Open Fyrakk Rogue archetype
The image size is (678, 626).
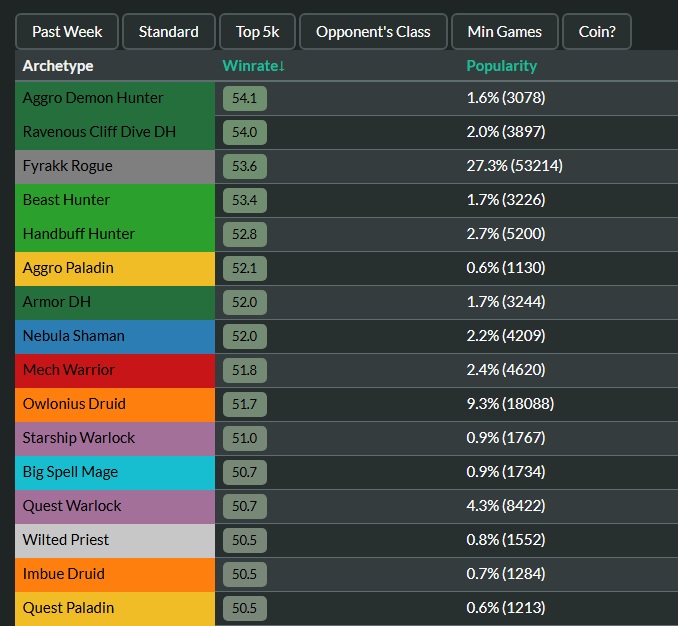pyautogui.click(x=115, y=166)
